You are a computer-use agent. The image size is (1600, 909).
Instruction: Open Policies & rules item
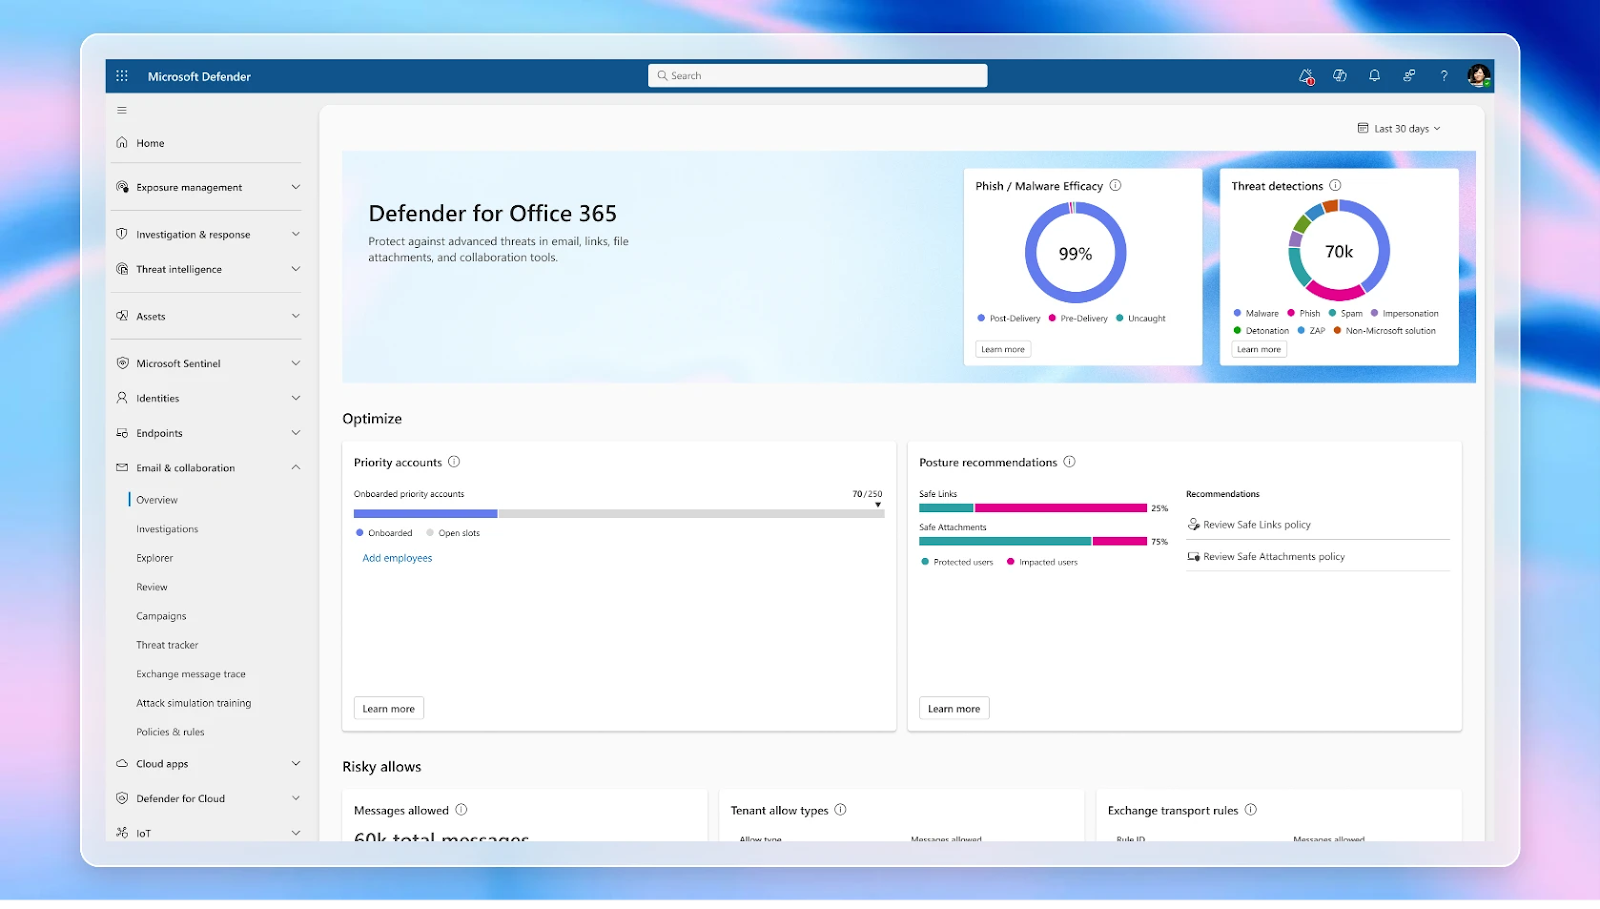[x=170, y=732]
